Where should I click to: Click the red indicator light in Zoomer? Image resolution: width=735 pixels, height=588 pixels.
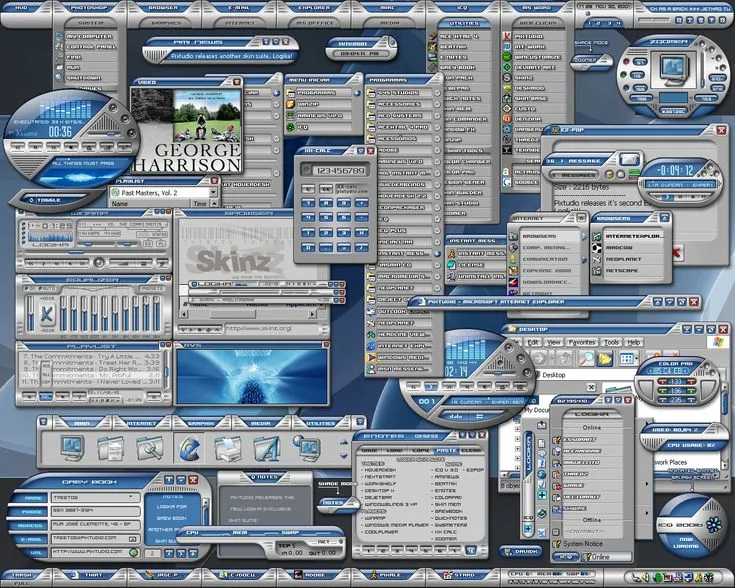coord(625,61)
